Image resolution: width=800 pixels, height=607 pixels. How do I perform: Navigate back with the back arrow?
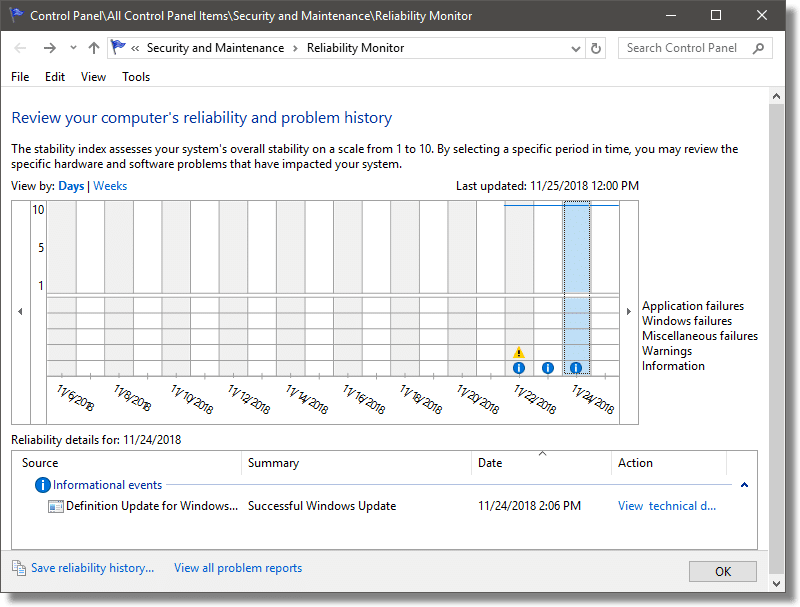pyautogui.click(x=20, y=47)
